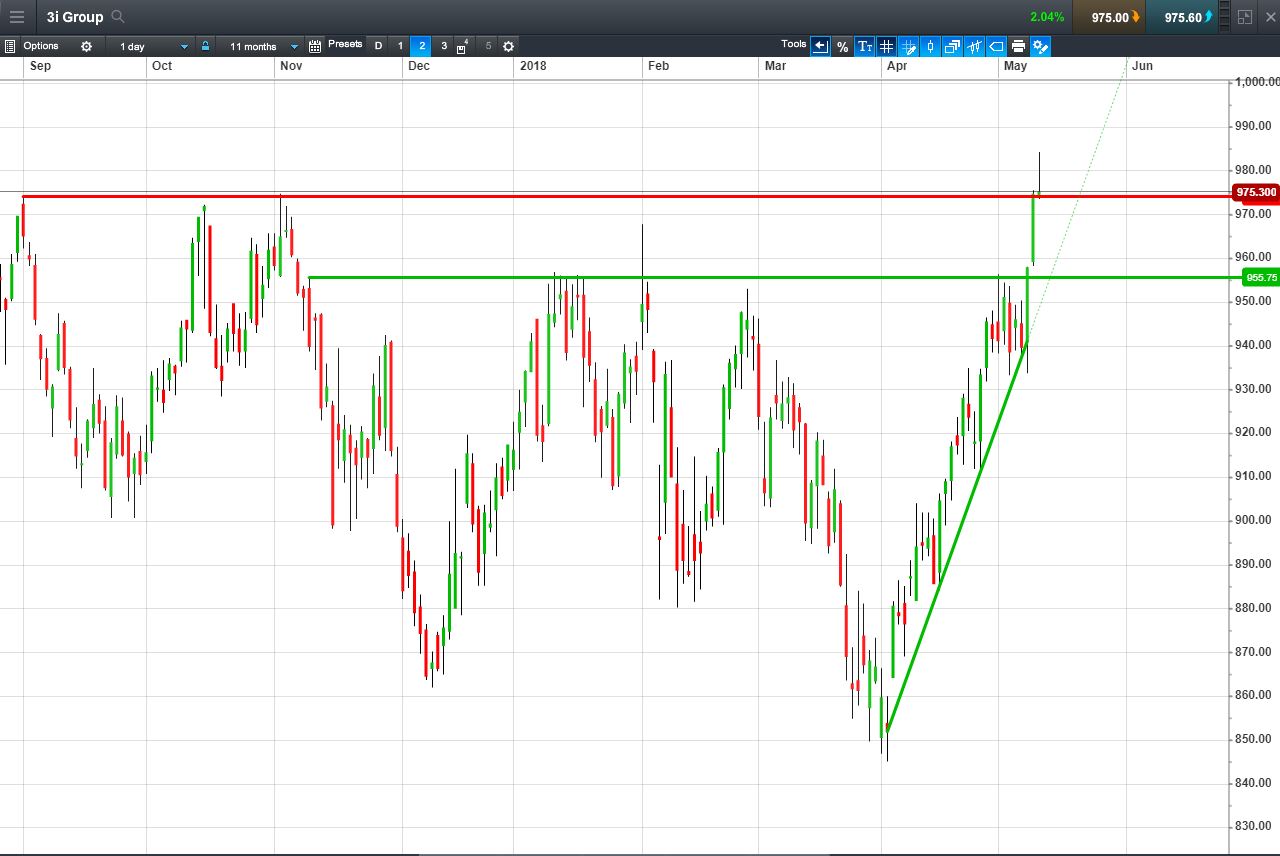Click the 2.04% change value
The width and height of the screenshot is (1280, 856).
(x=1047, y=17)
